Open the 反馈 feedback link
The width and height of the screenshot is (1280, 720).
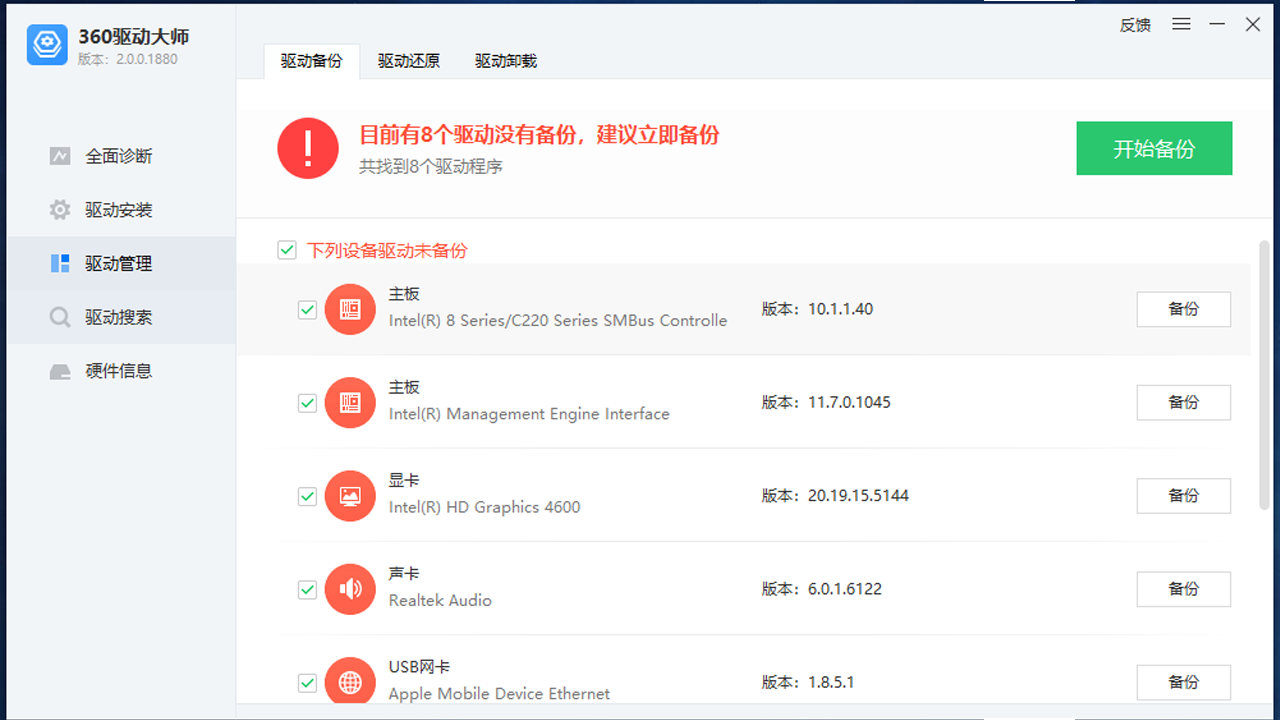pos(1135,25)
